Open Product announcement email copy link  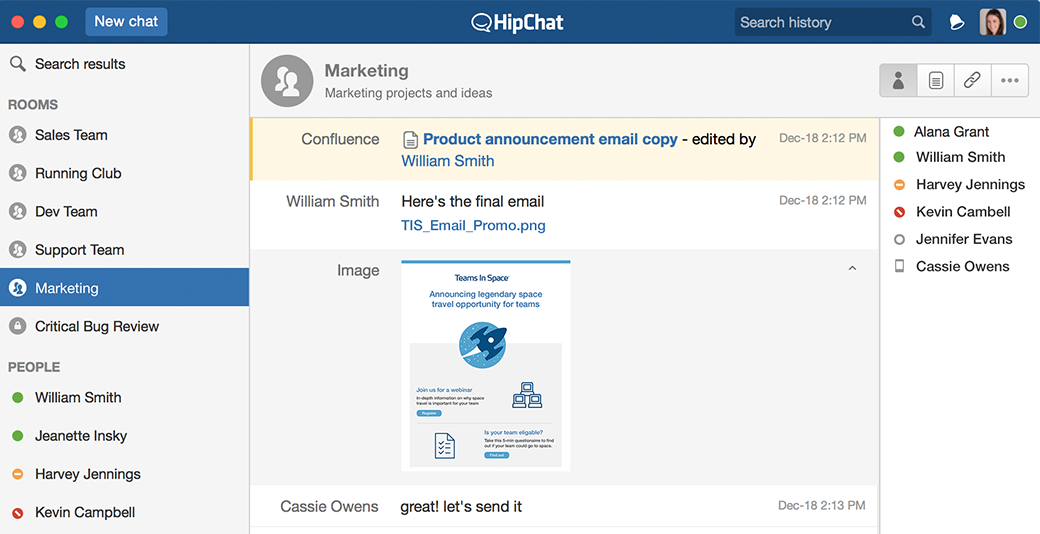coord(550,139)
